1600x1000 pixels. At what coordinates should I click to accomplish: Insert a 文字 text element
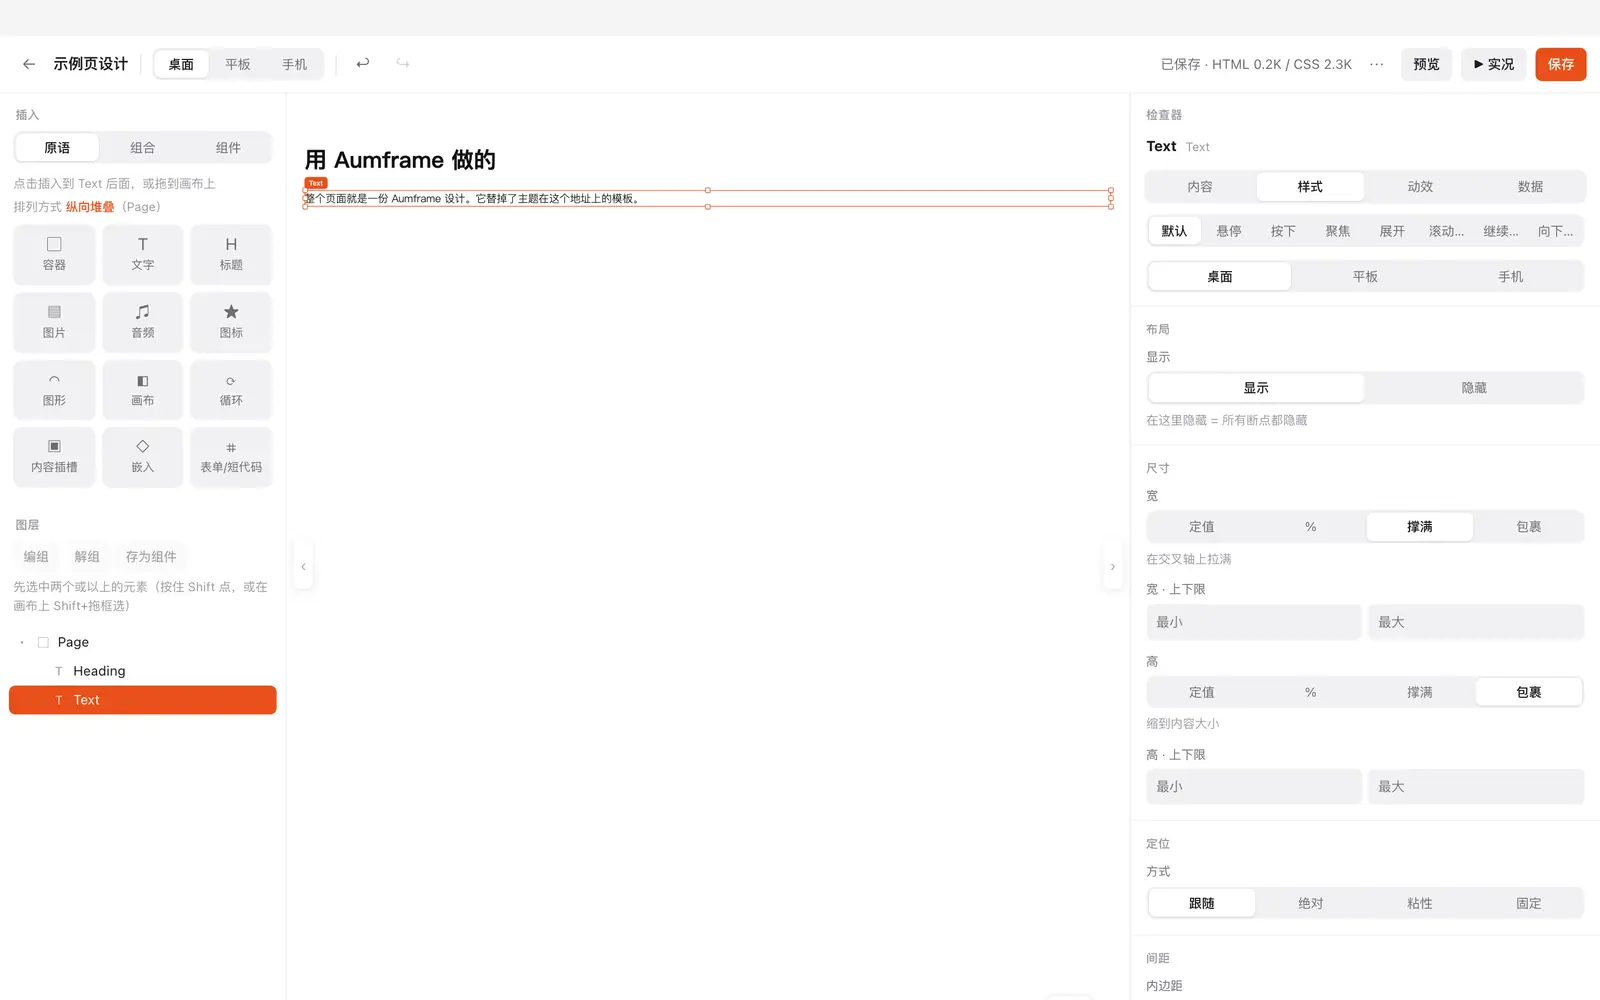[x=143, y=254]
